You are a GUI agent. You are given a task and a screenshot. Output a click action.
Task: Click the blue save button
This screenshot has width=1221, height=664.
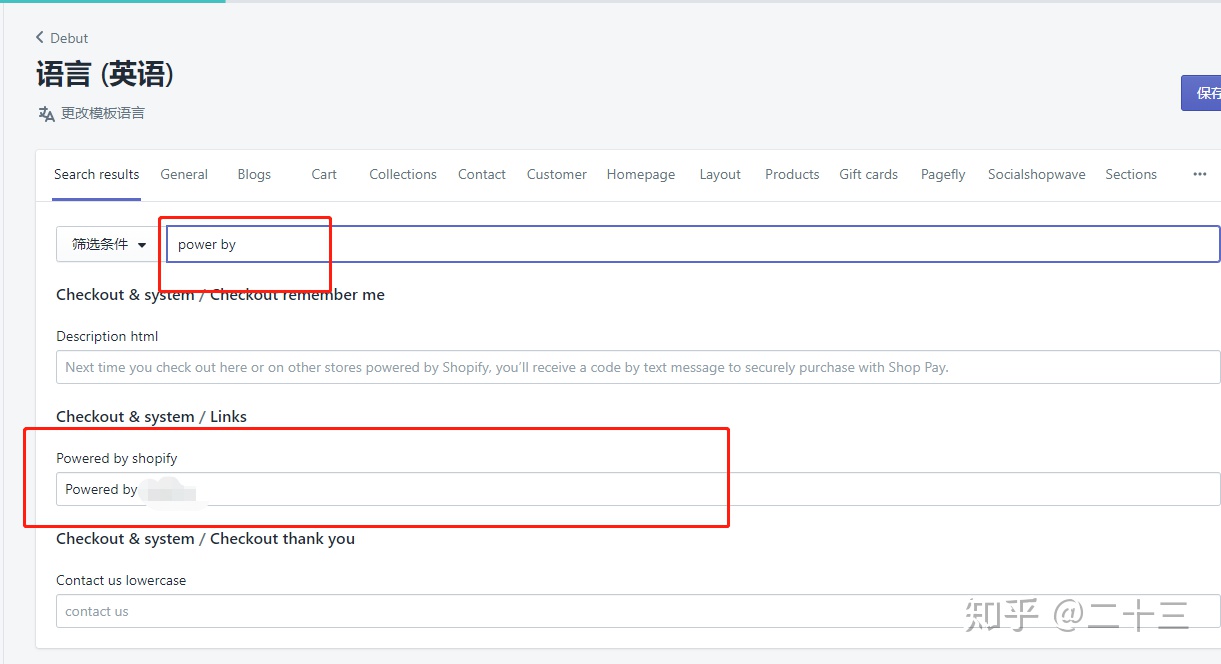click(x=1202, y=93)
